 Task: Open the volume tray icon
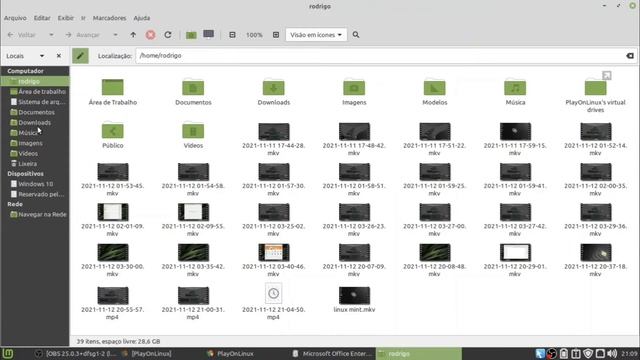612,353
